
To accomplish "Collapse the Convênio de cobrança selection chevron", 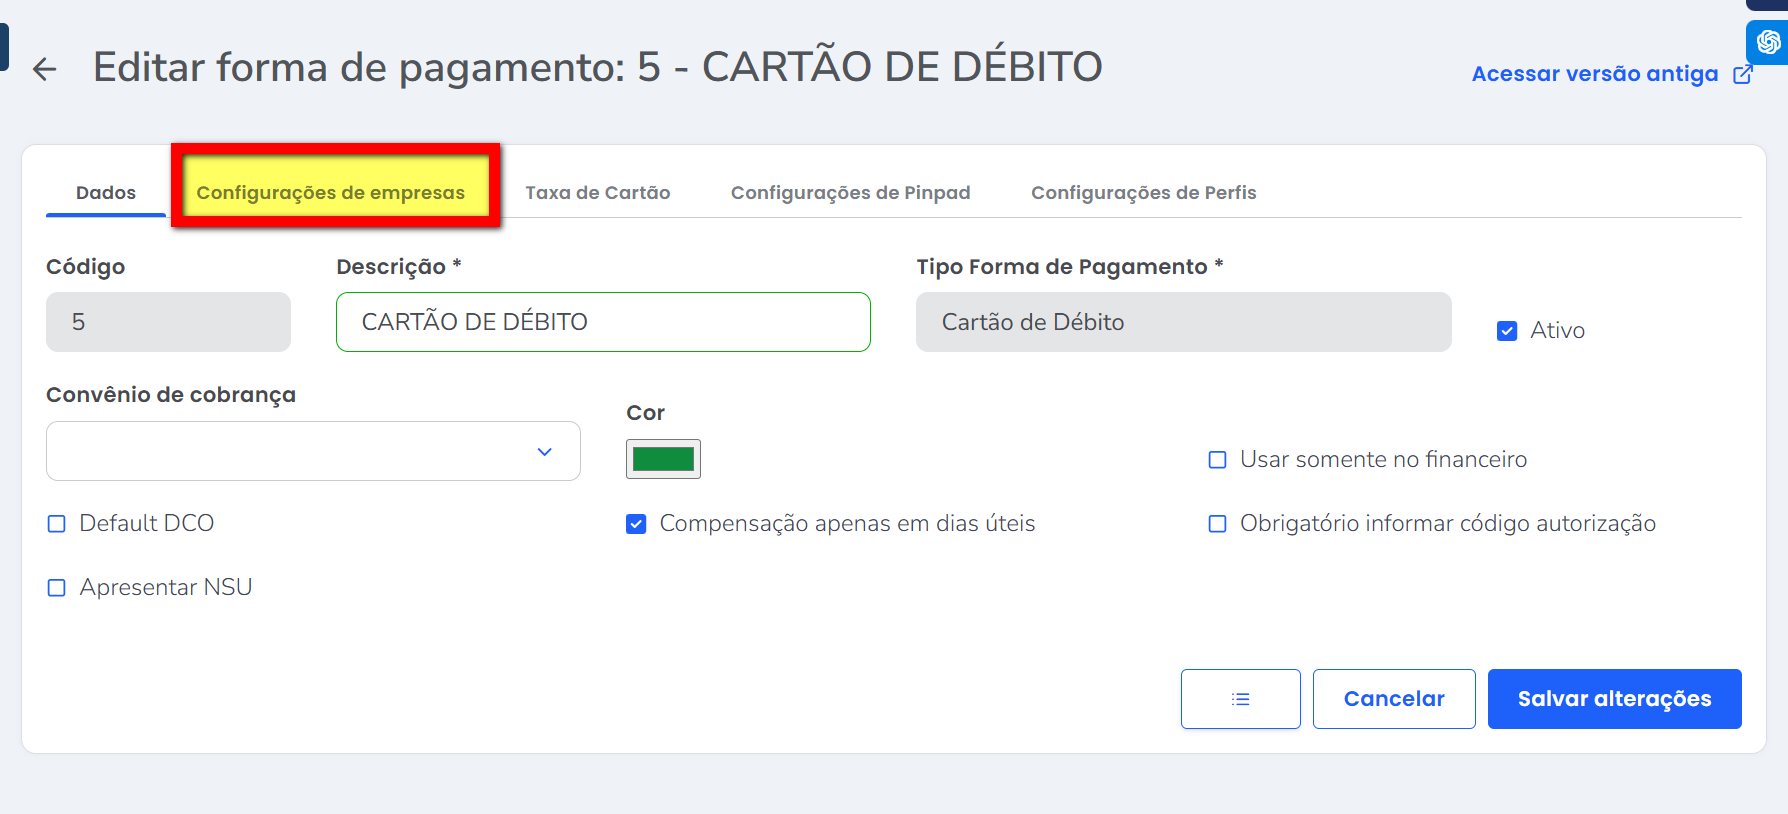I will tap(545, 451).
